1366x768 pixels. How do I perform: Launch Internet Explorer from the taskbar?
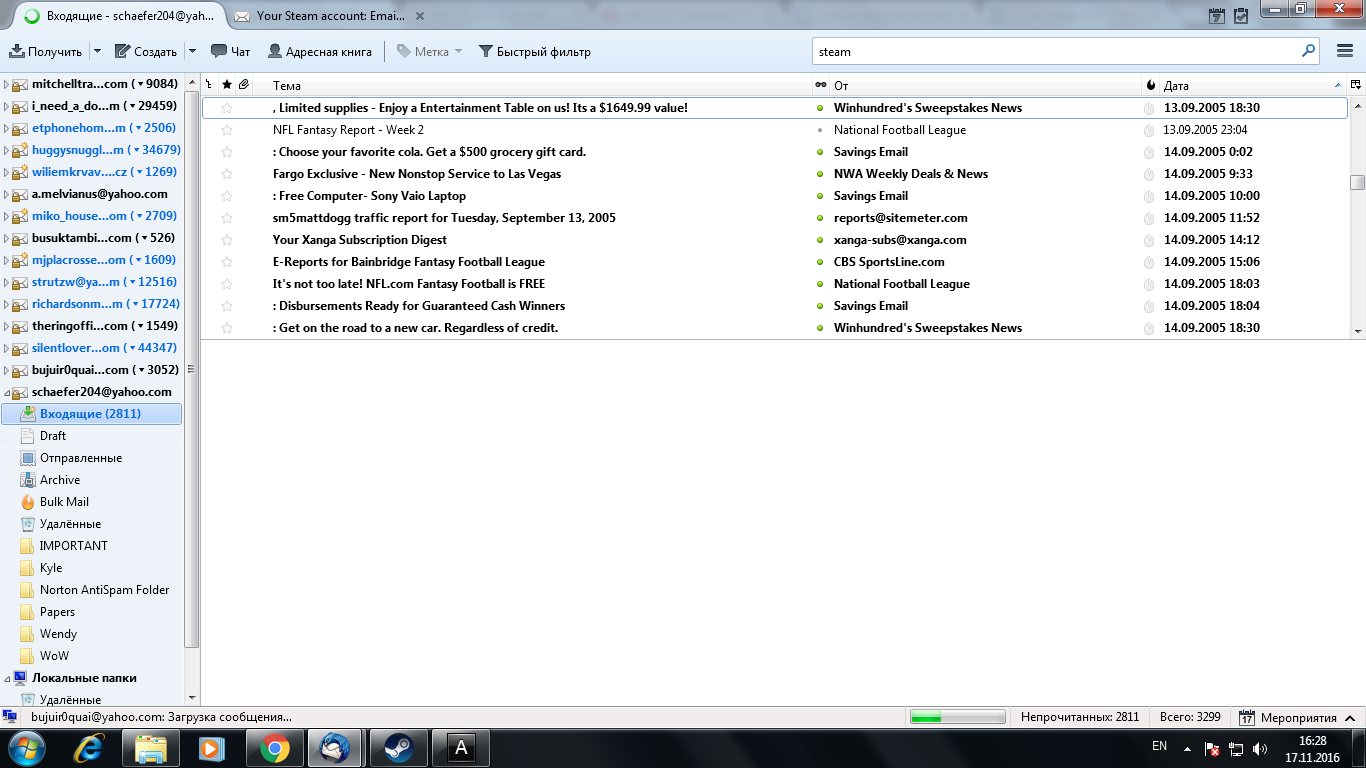click(x=89, y=747)
